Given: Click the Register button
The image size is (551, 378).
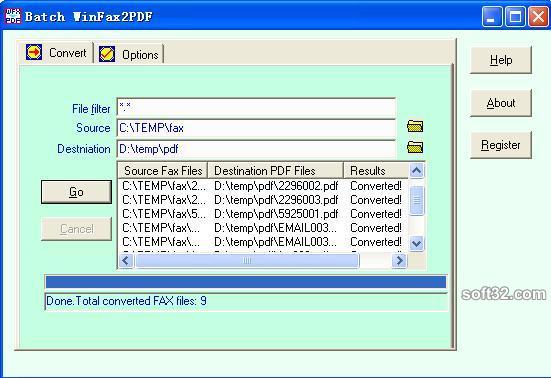Looking at the screenshot, I should tap(501, 145).
